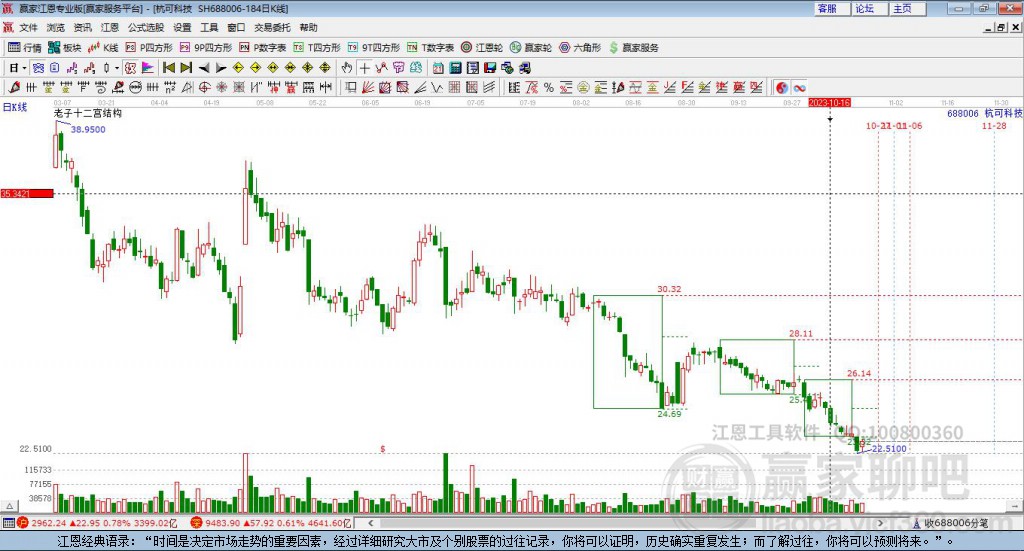
Task: Jump to first bar arrow icon
Action: [x=168, y=68]
